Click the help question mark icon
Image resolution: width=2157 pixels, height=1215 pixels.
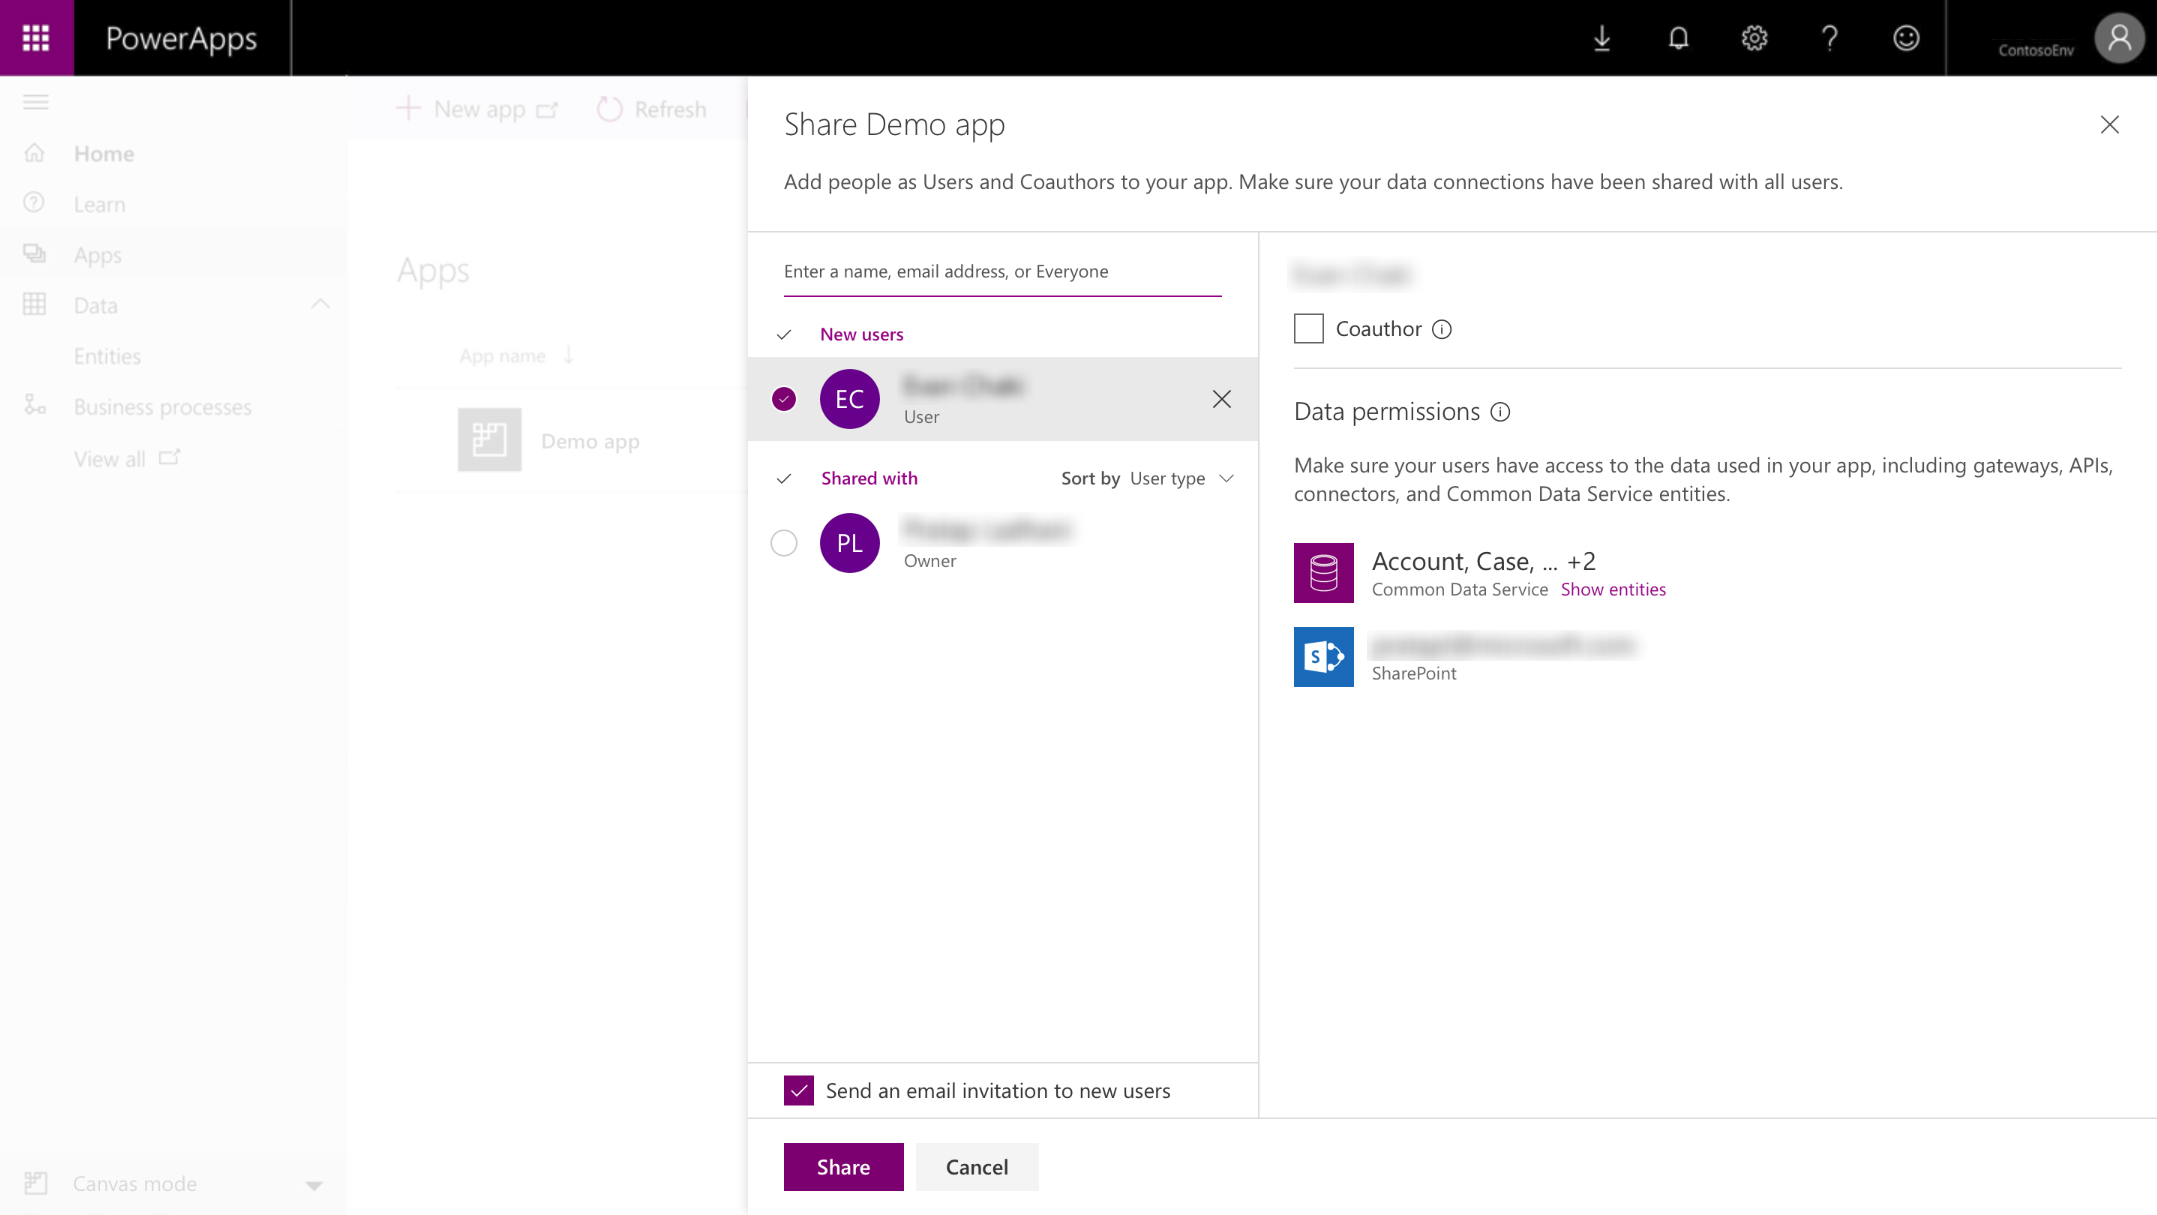[x=1830, y=37]
